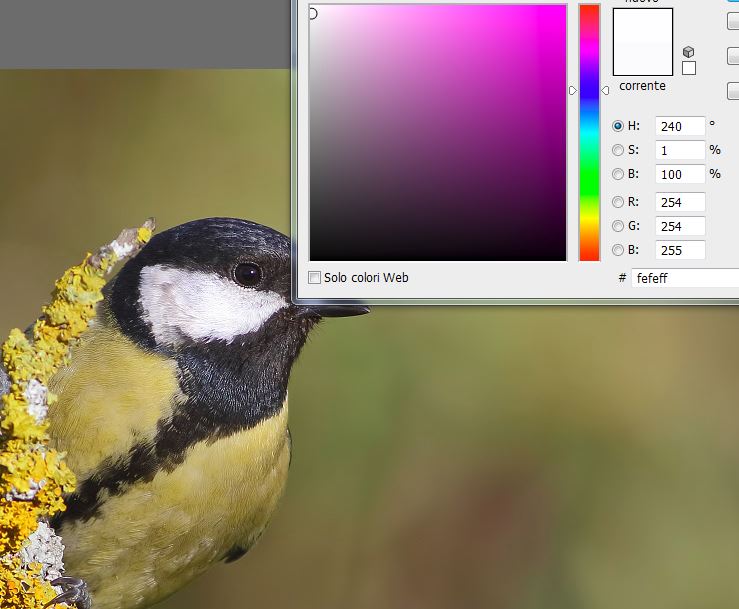Screen dimensions: 739x609
Task: Click the H value field showing 240
Action: coord(680,126)
